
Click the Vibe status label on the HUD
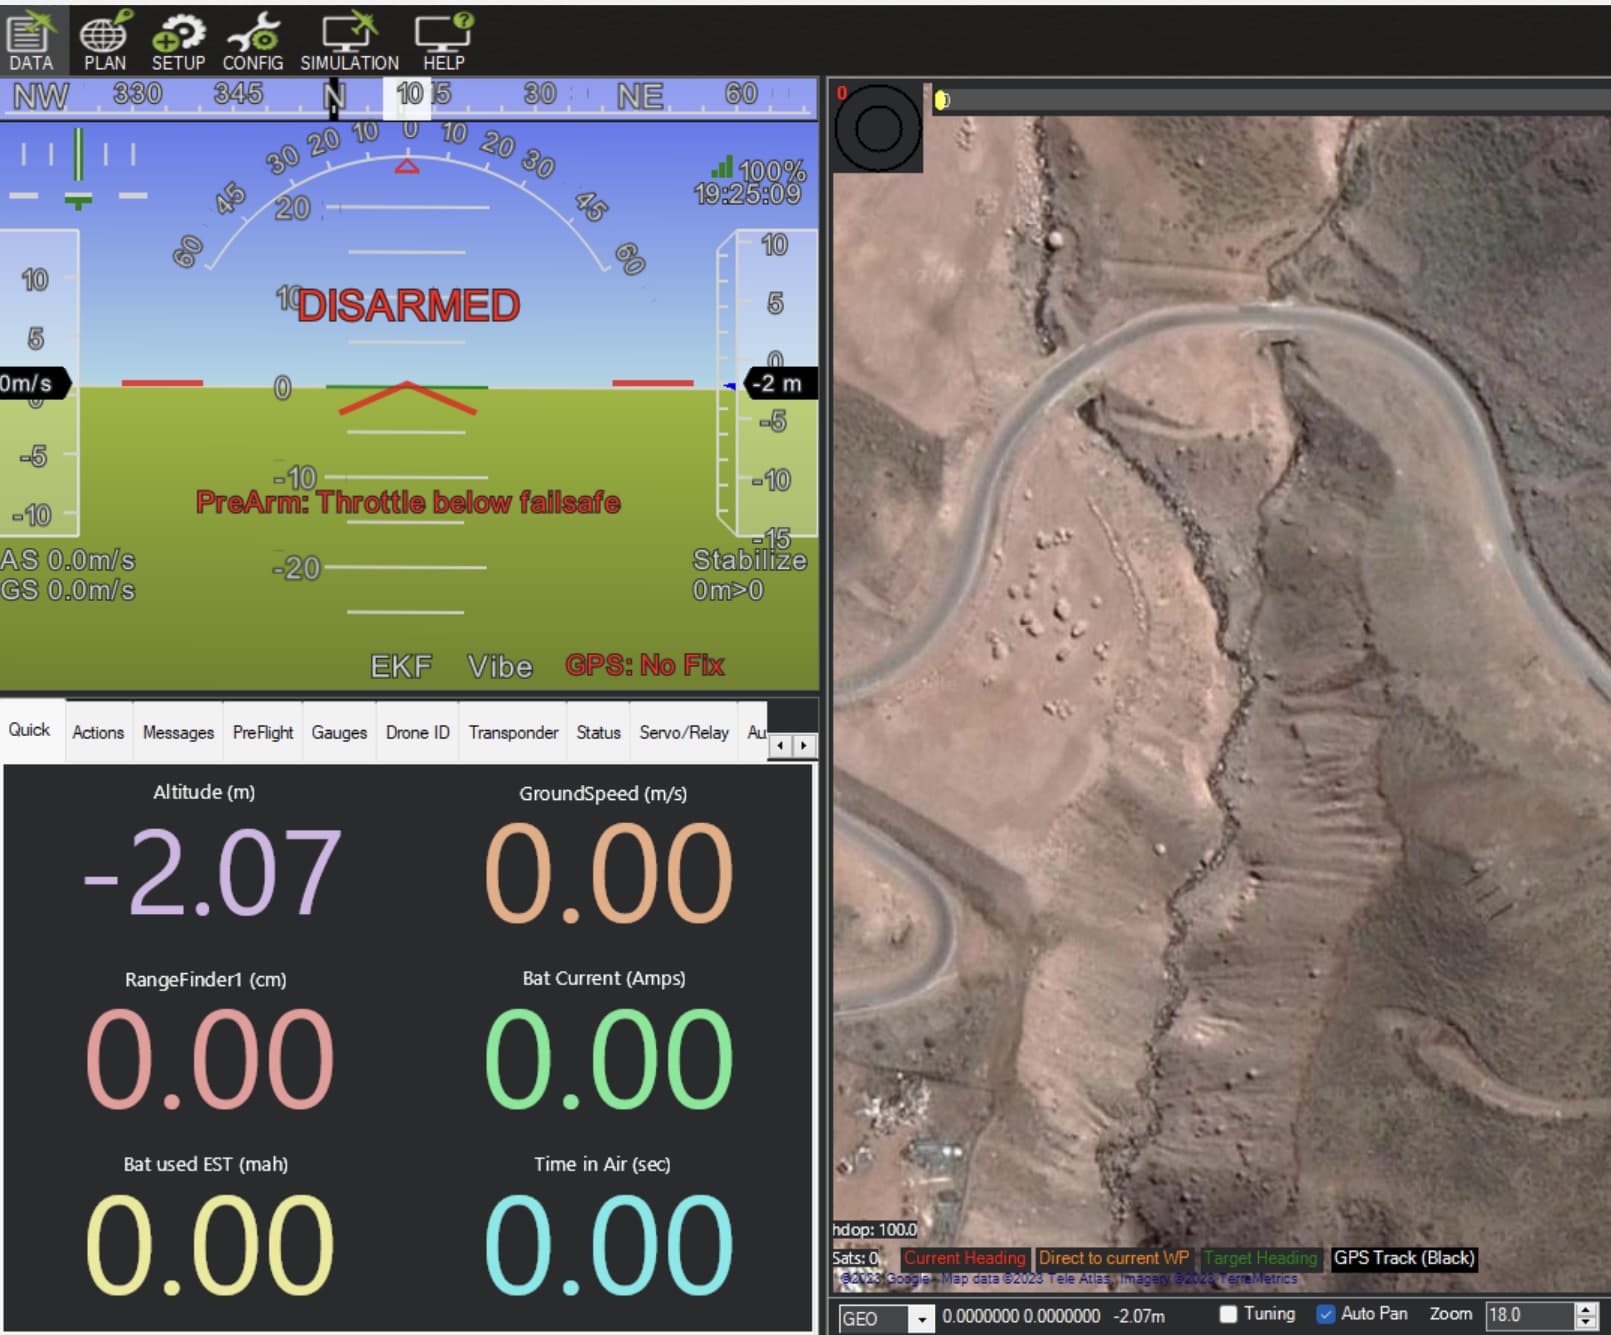500,666
